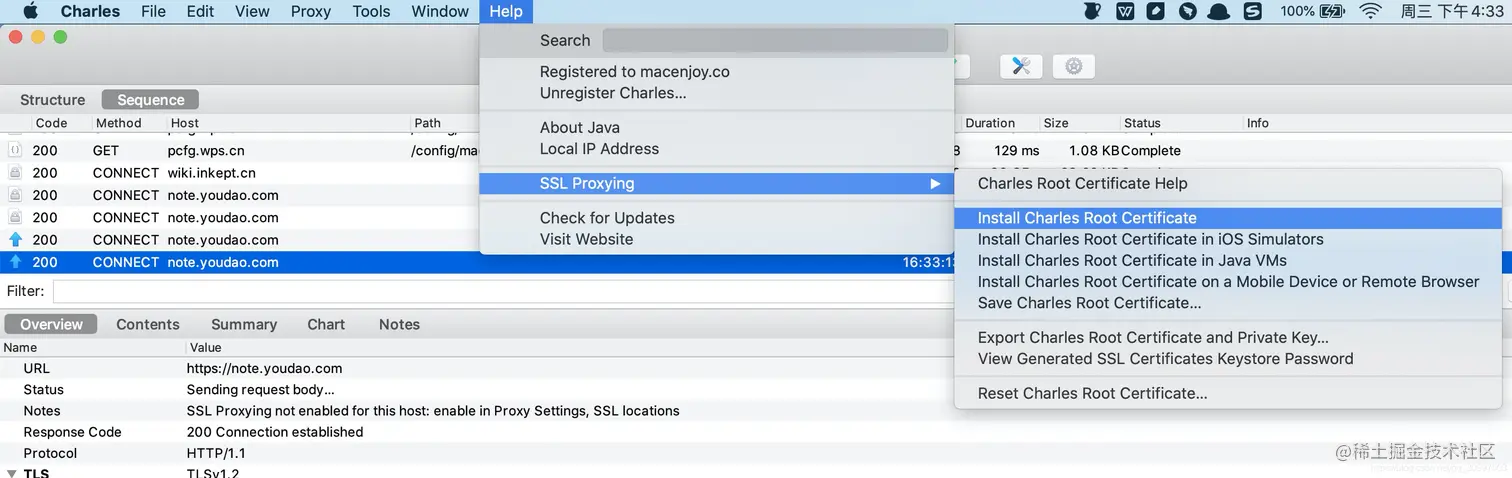Select Export Charles Root Certificate and Private Key...
The height and width of the screenshot is (478, 1512).
pos(1228,337)
